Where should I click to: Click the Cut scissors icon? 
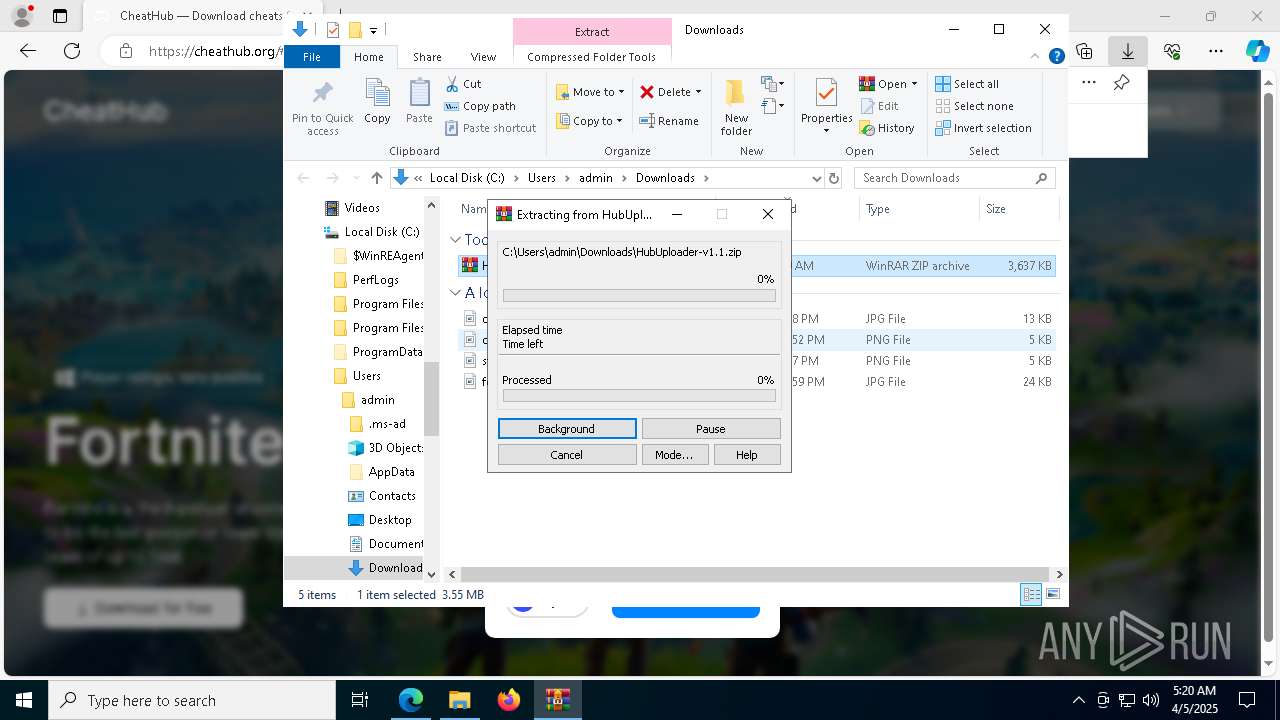[x=452, y=84]
